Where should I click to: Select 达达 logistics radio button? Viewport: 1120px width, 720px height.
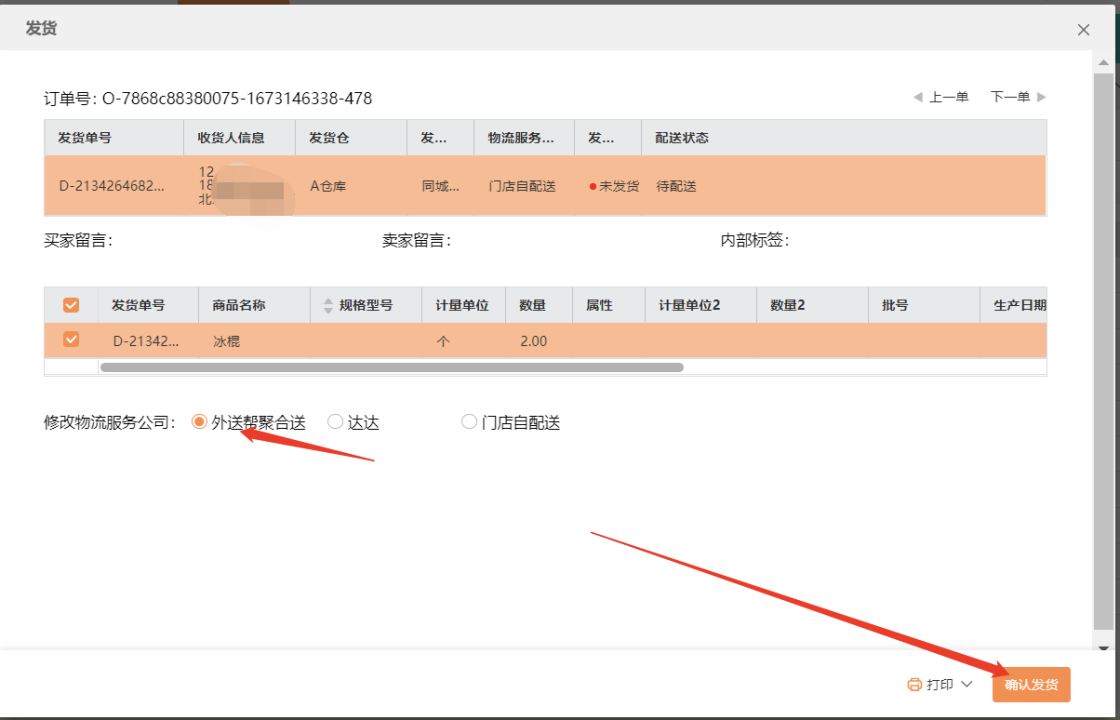(x=335, y=422)
